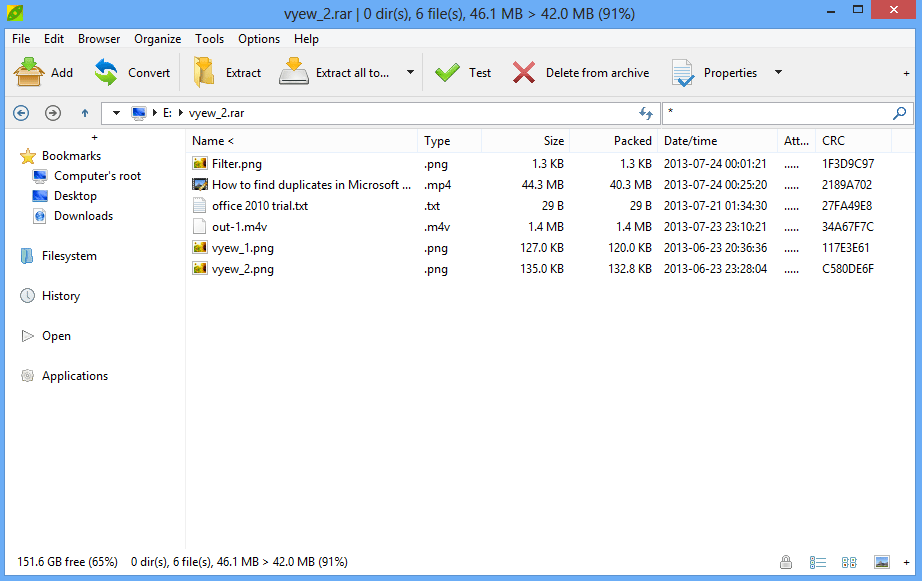Screen dimensions: 922x581
Task: Click the History clock icon
Action: click(28, 296)
